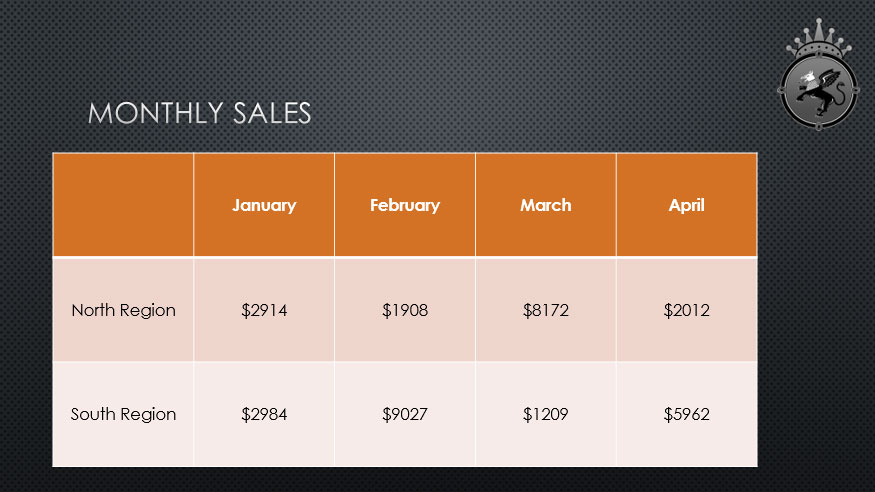Select the $1908 table cell
875x492 pixels.
pyautogui.click(x=405, y=310)
